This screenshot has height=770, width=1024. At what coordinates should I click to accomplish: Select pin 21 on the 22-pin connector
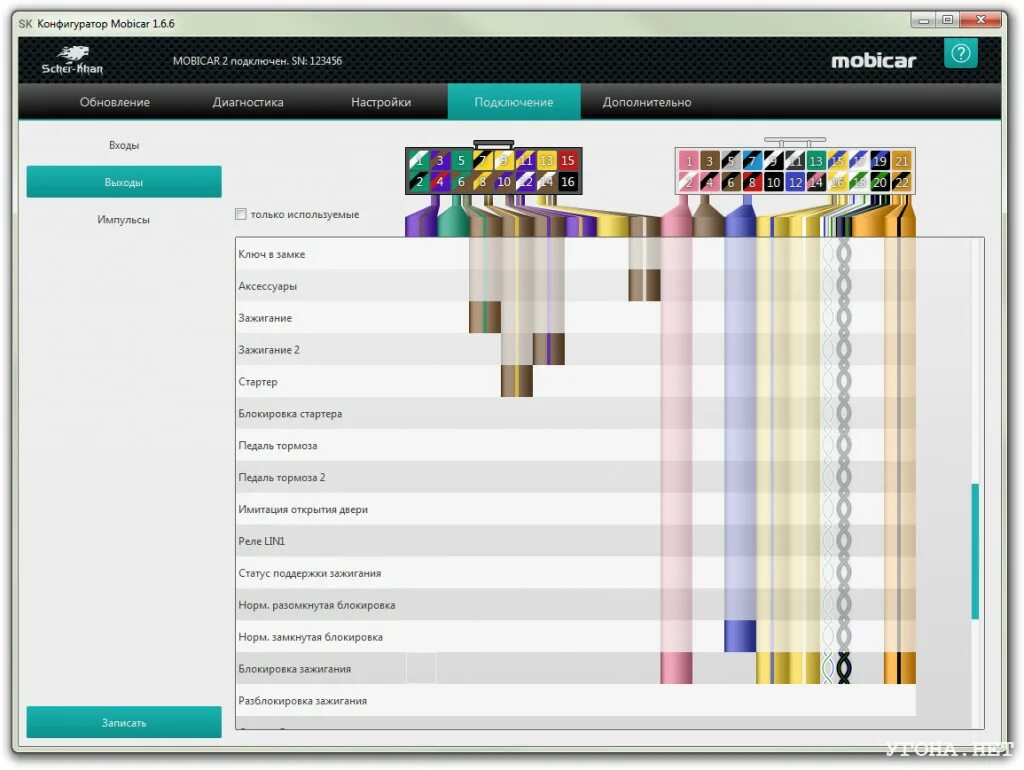(902, 161)
